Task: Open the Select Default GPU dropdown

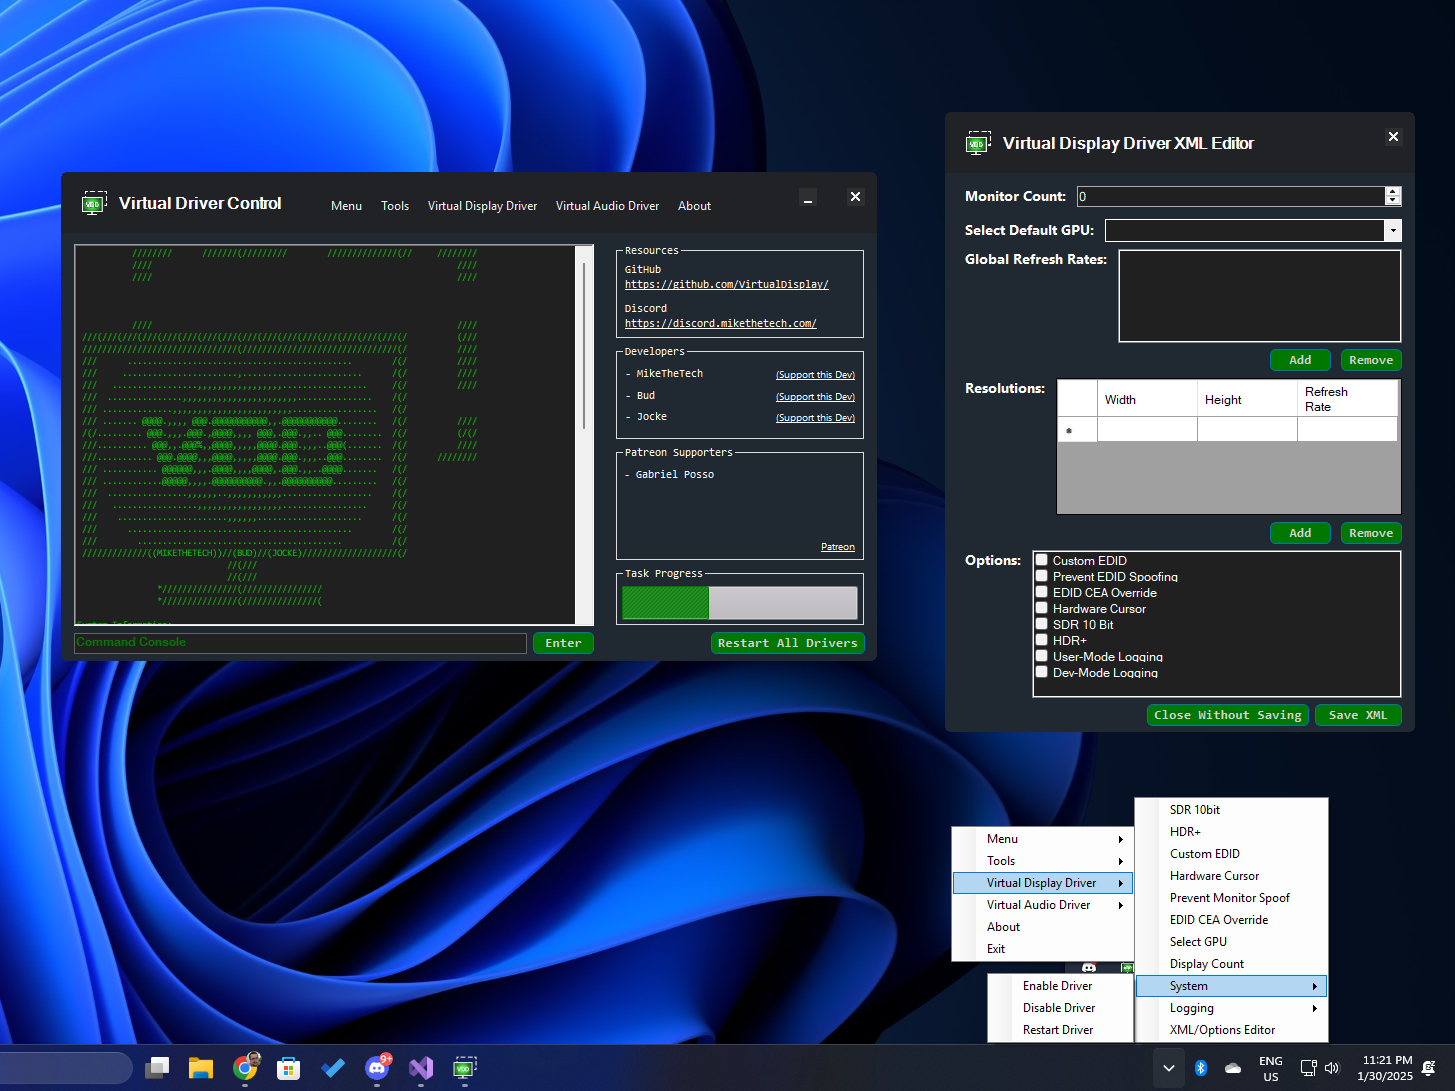Action: 1392,230
